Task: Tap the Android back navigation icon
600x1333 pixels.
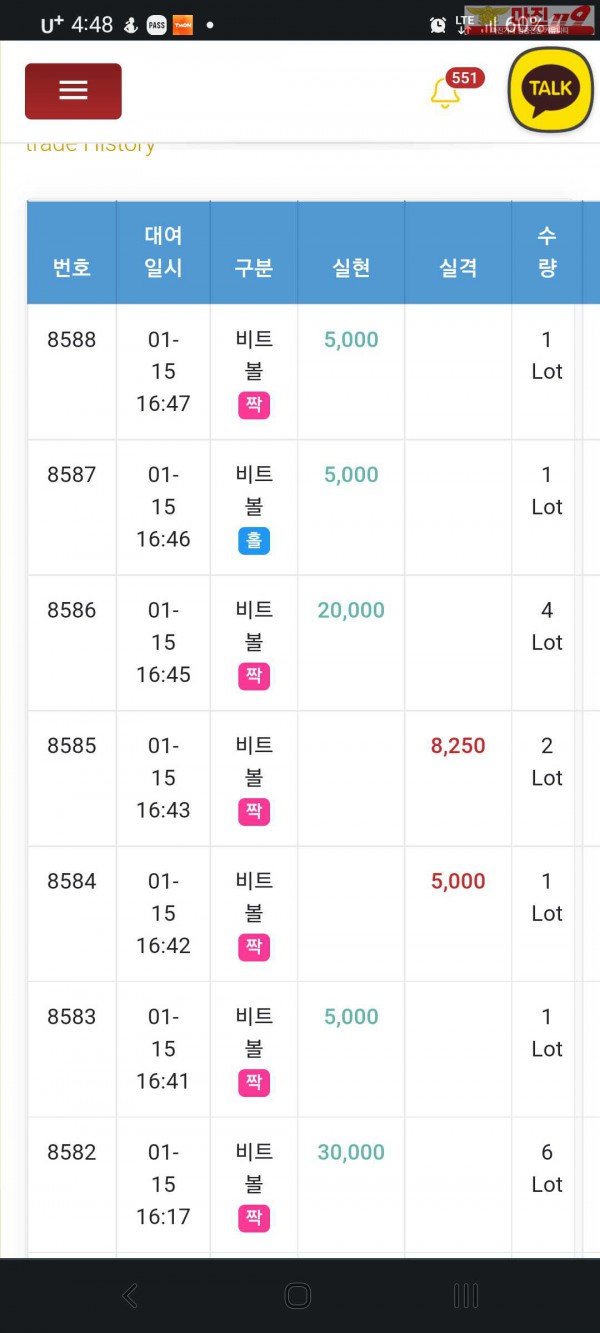Action: 130,1296
